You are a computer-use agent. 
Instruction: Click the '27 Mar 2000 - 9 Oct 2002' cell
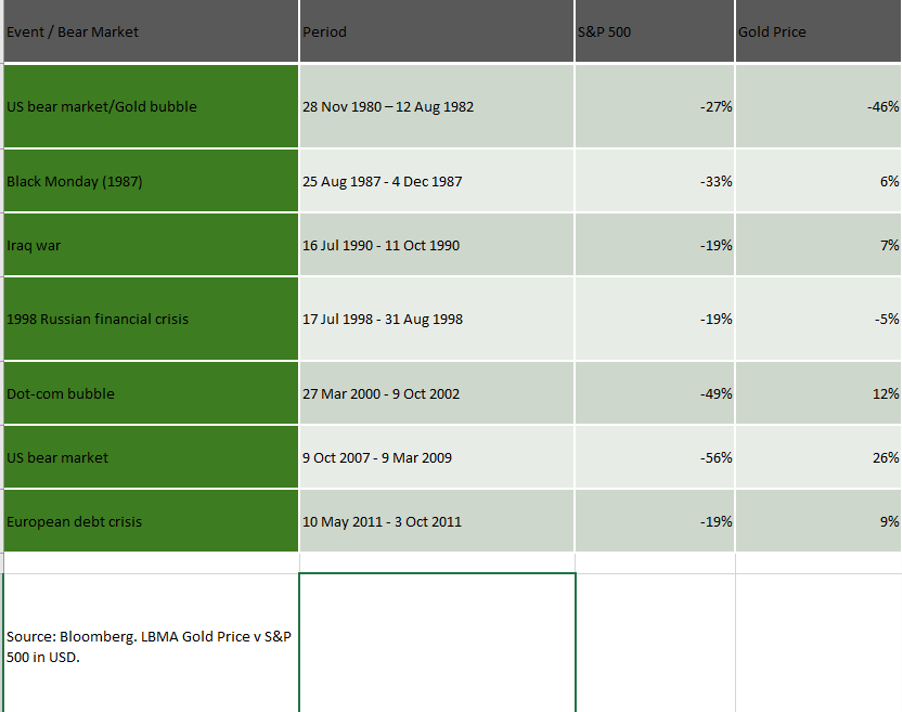pos(437,394)
